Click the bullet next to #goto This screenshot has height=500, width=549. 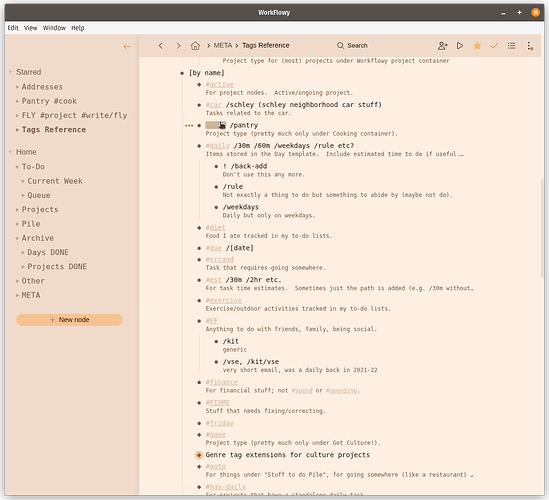point(199,466)
